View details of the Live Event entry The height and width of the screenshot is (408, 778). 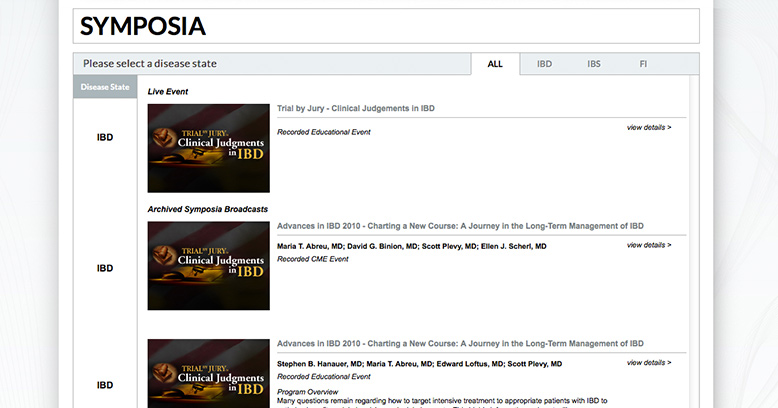(648, 128)
